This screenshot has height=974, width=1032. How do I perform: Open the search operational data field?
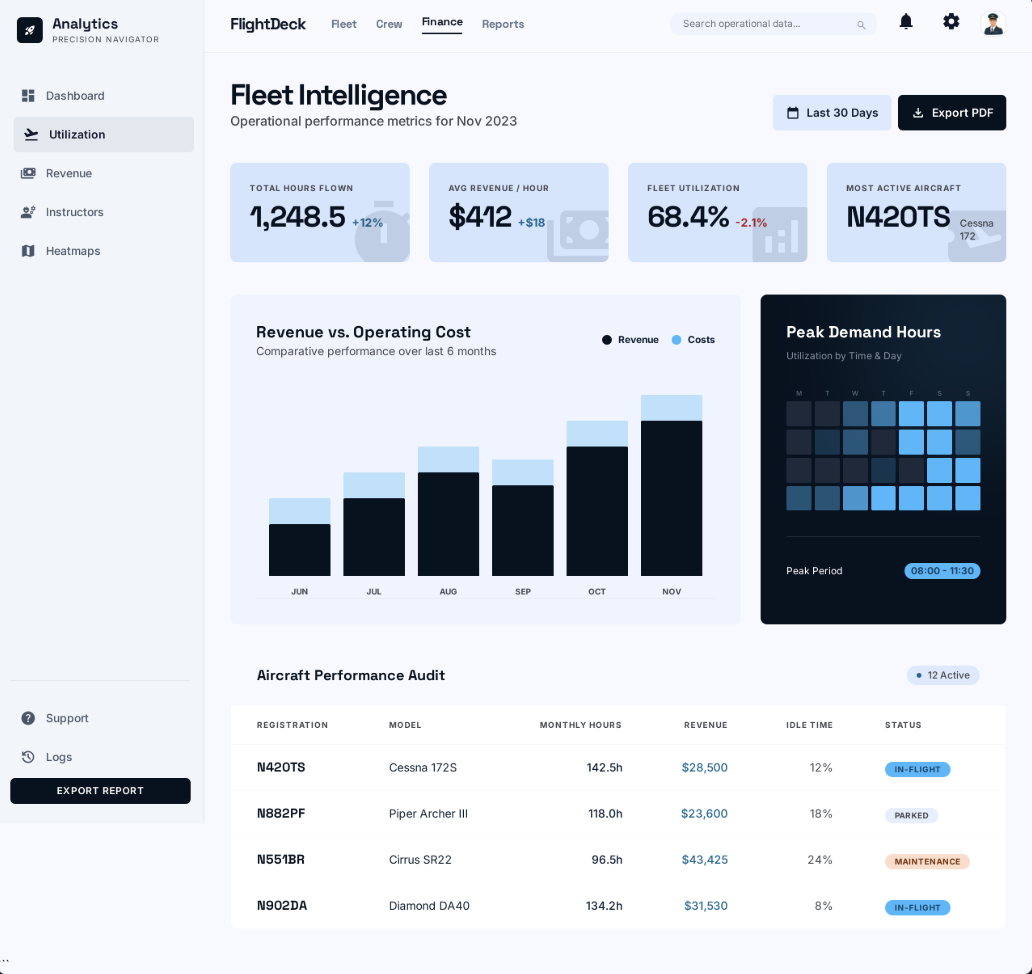coord(773,23)
